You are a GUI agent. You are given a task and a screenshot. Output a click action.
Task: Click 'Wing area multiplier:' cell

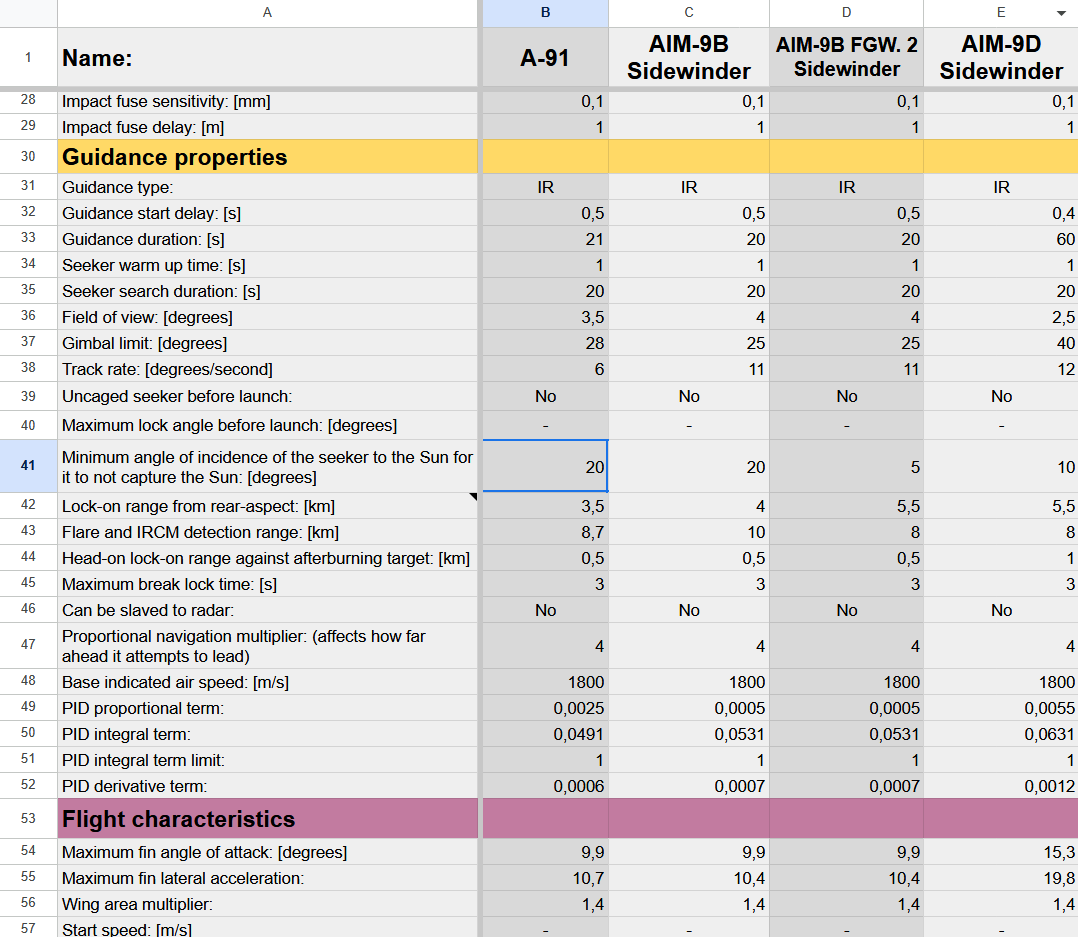267,904
